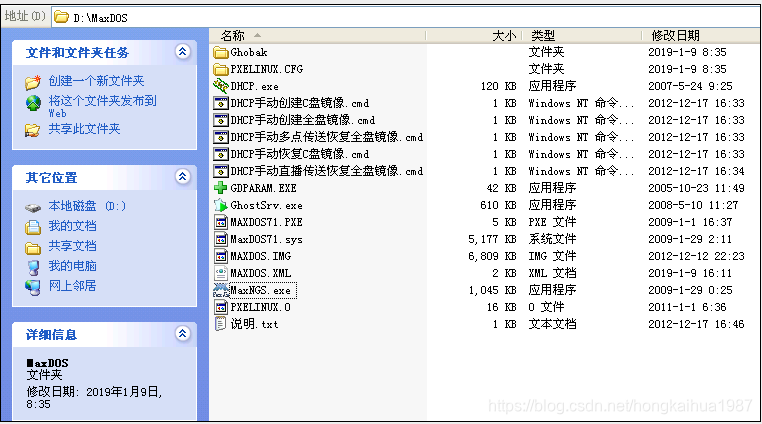This screenshot has width=762, height=424.
Task: Select the file name GhostSrv.exe
Action: [266, 205]
